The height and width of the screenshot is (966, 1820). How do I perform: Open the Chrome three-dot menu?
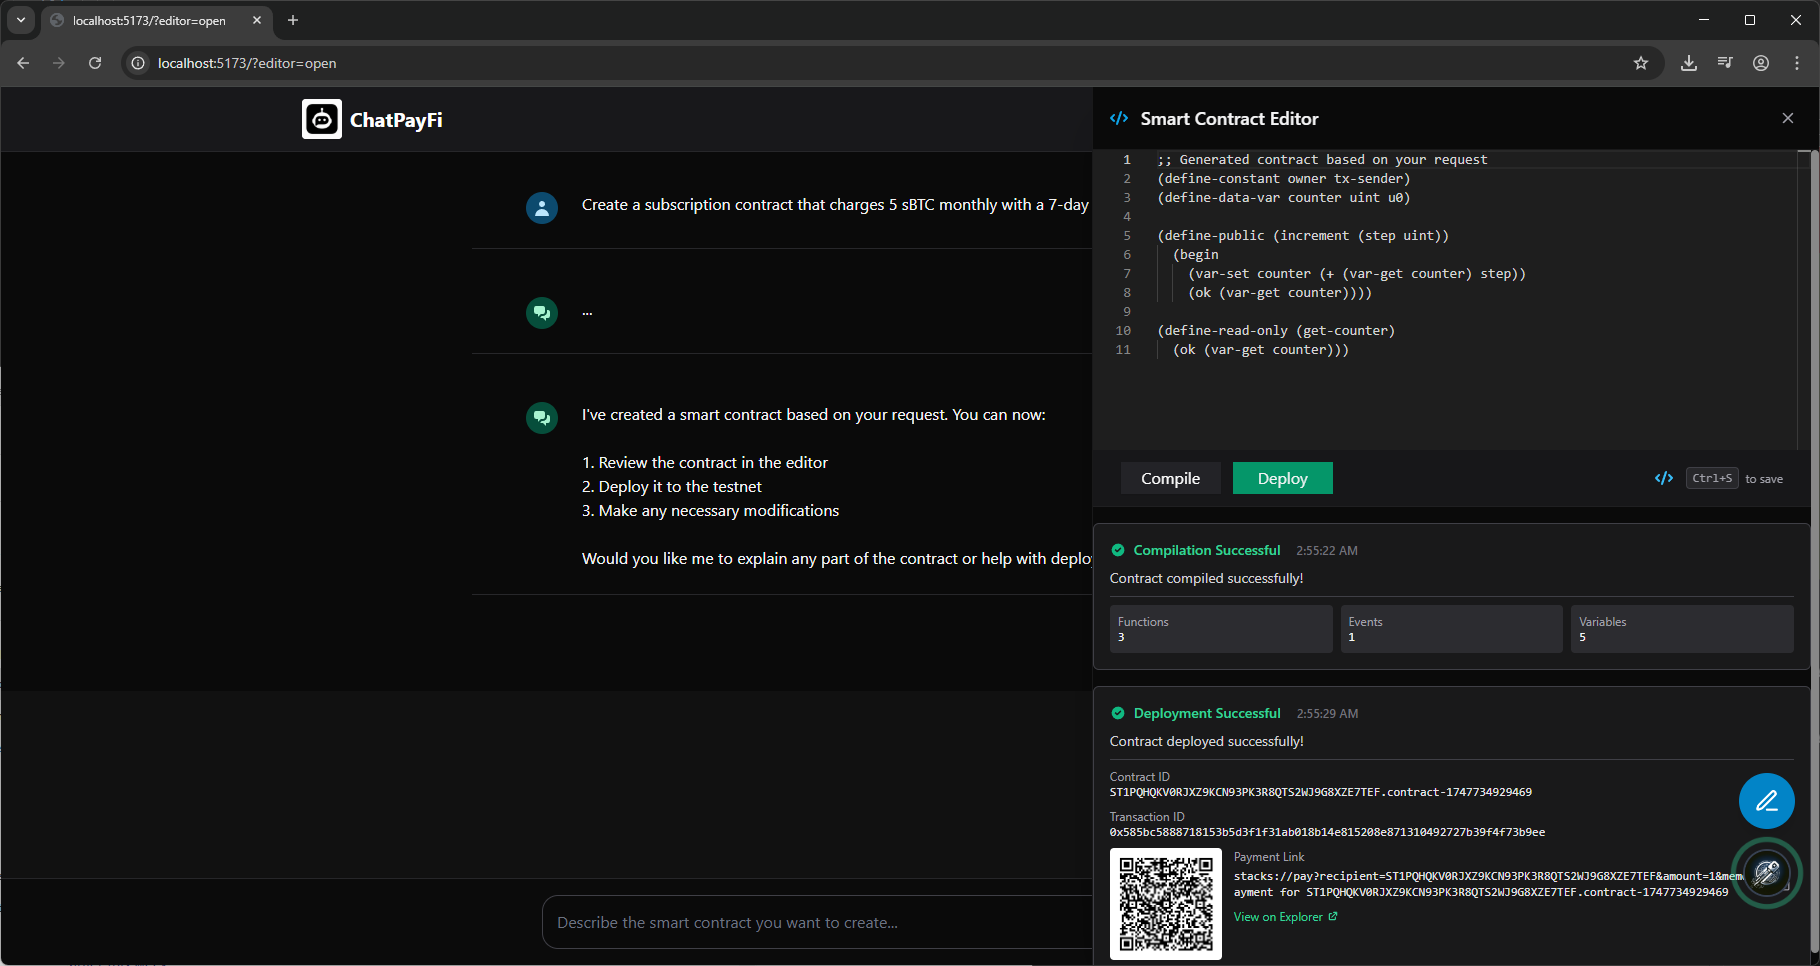[x=1797, y=63]
